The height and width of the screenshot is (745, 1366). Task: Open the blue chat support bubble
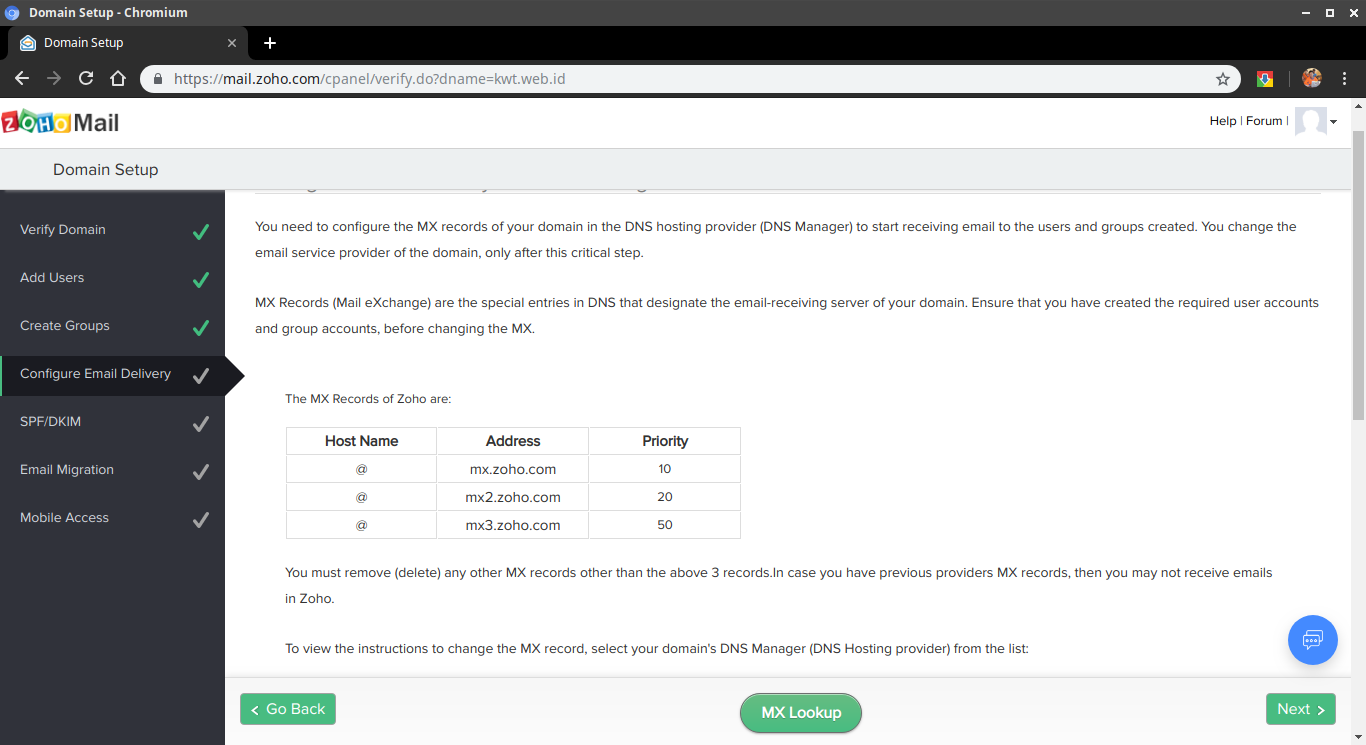1312,640
